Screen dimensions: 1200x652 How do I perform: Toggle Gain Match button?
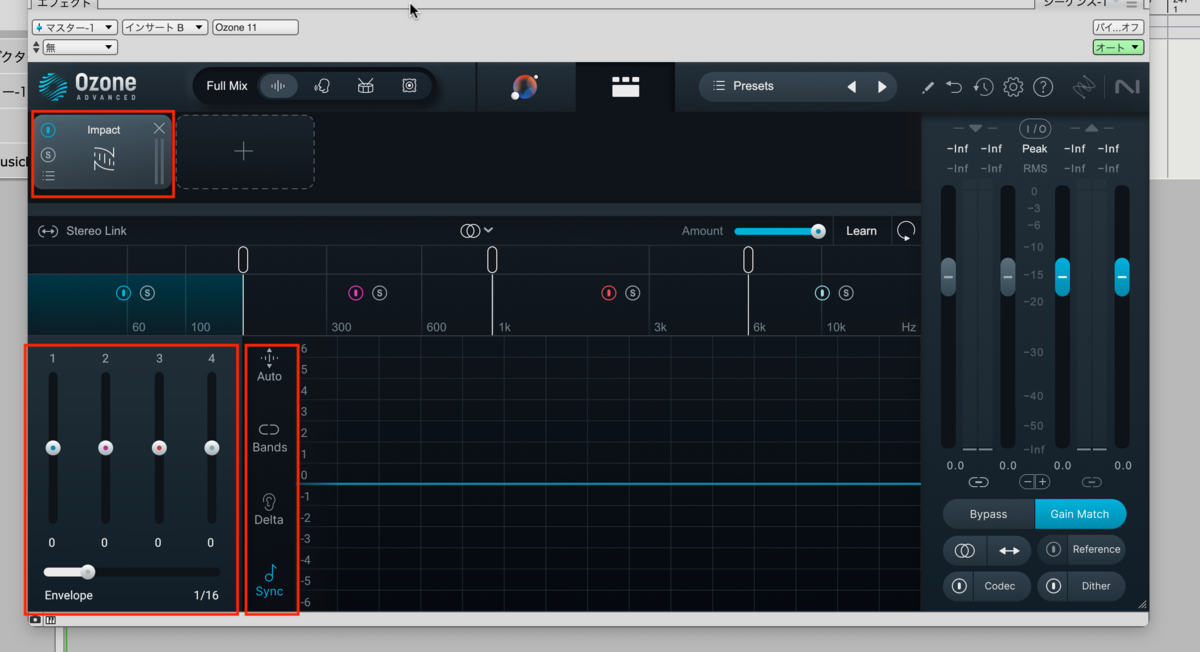[x=1080, y=514]
